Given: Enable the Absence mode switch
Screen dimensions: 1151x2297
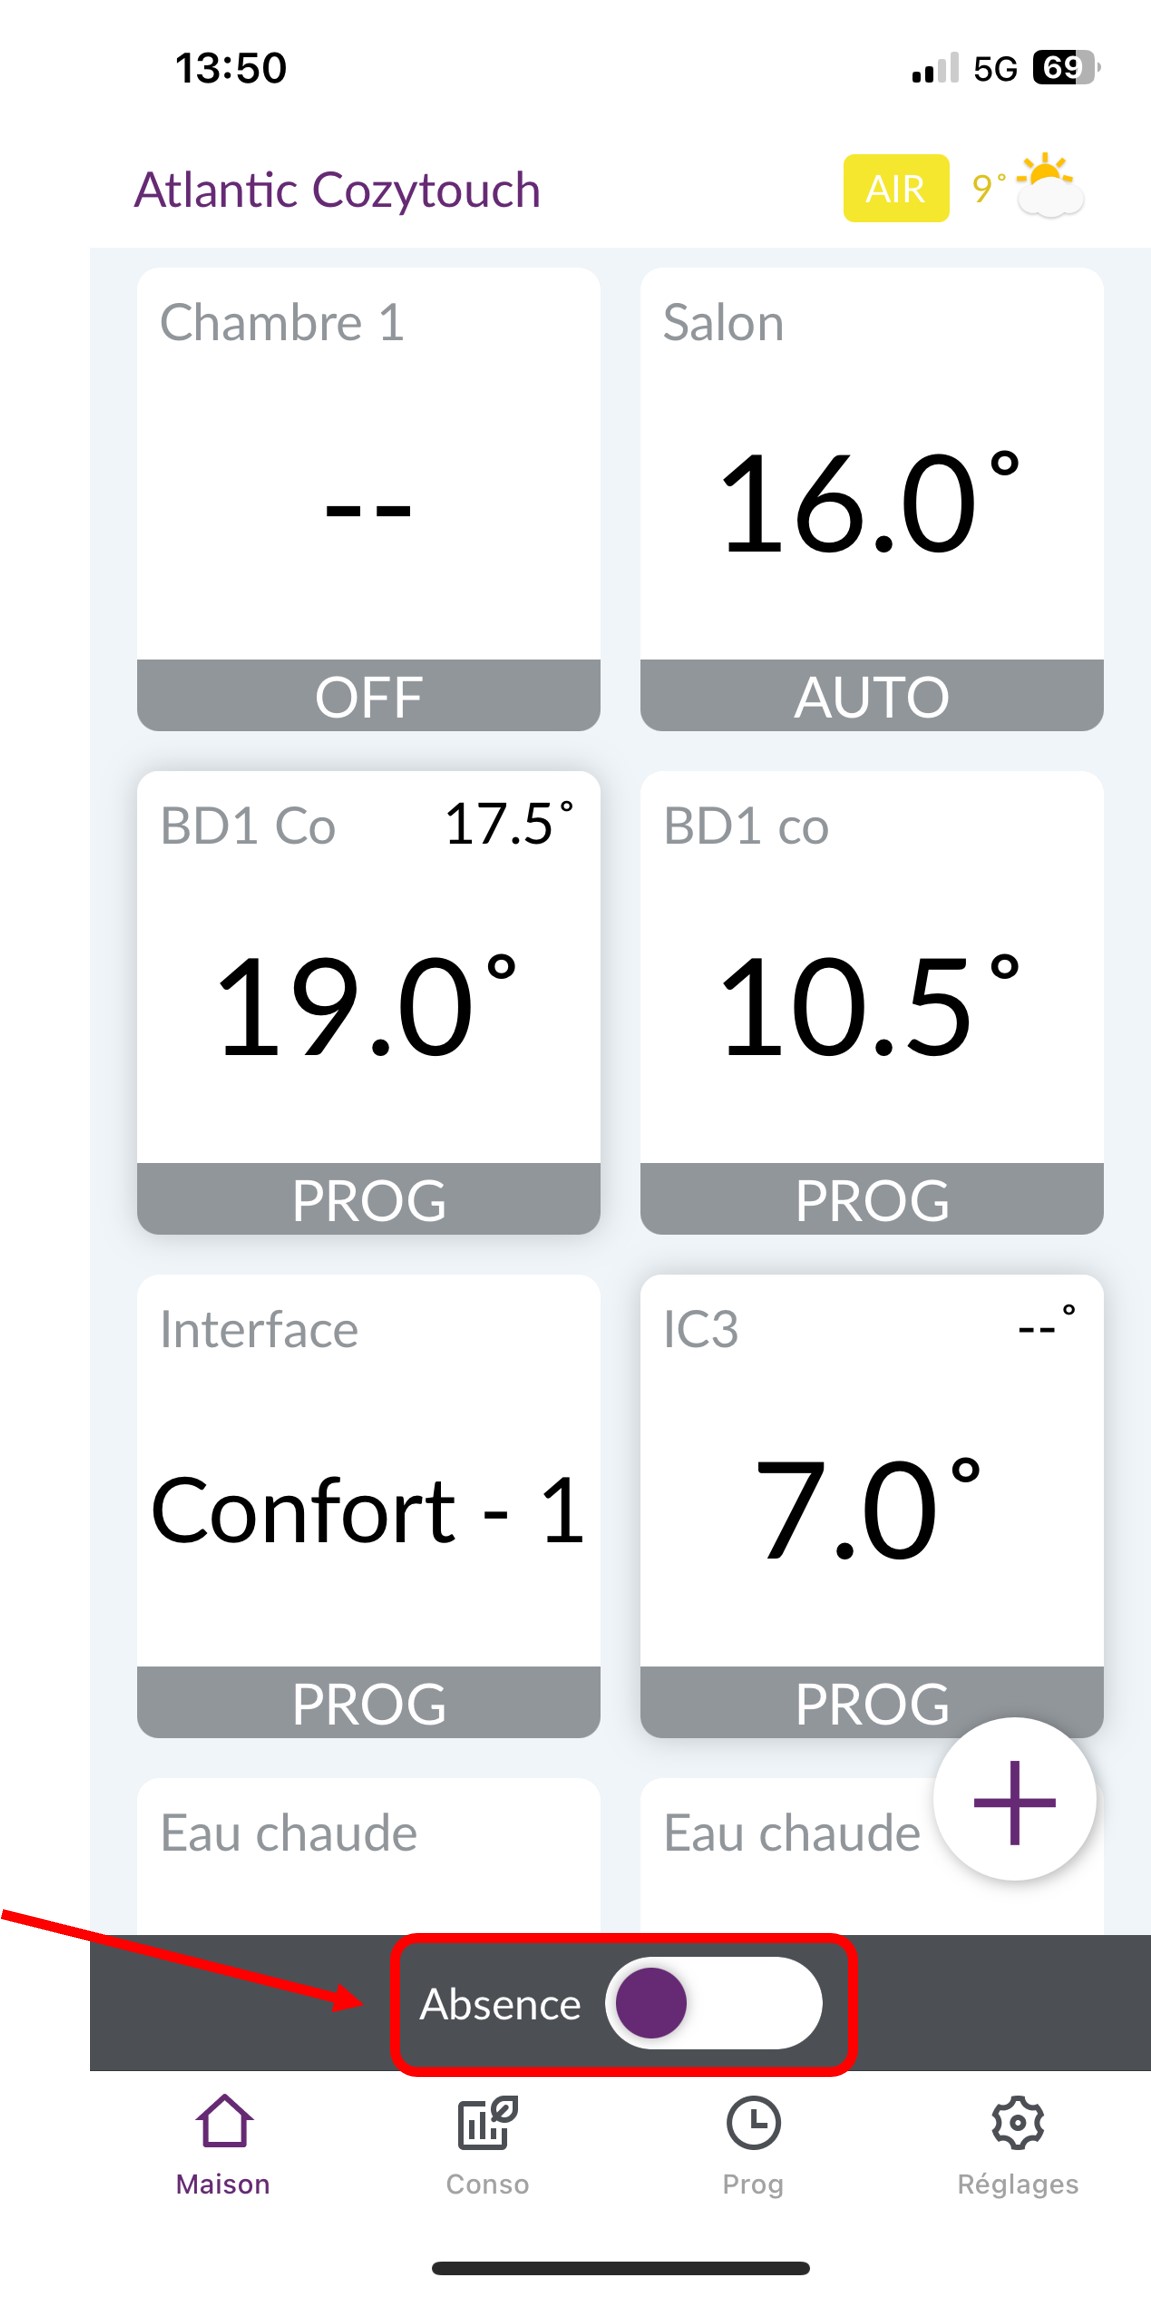Looking at the screenshot, I should [713, 2003].
